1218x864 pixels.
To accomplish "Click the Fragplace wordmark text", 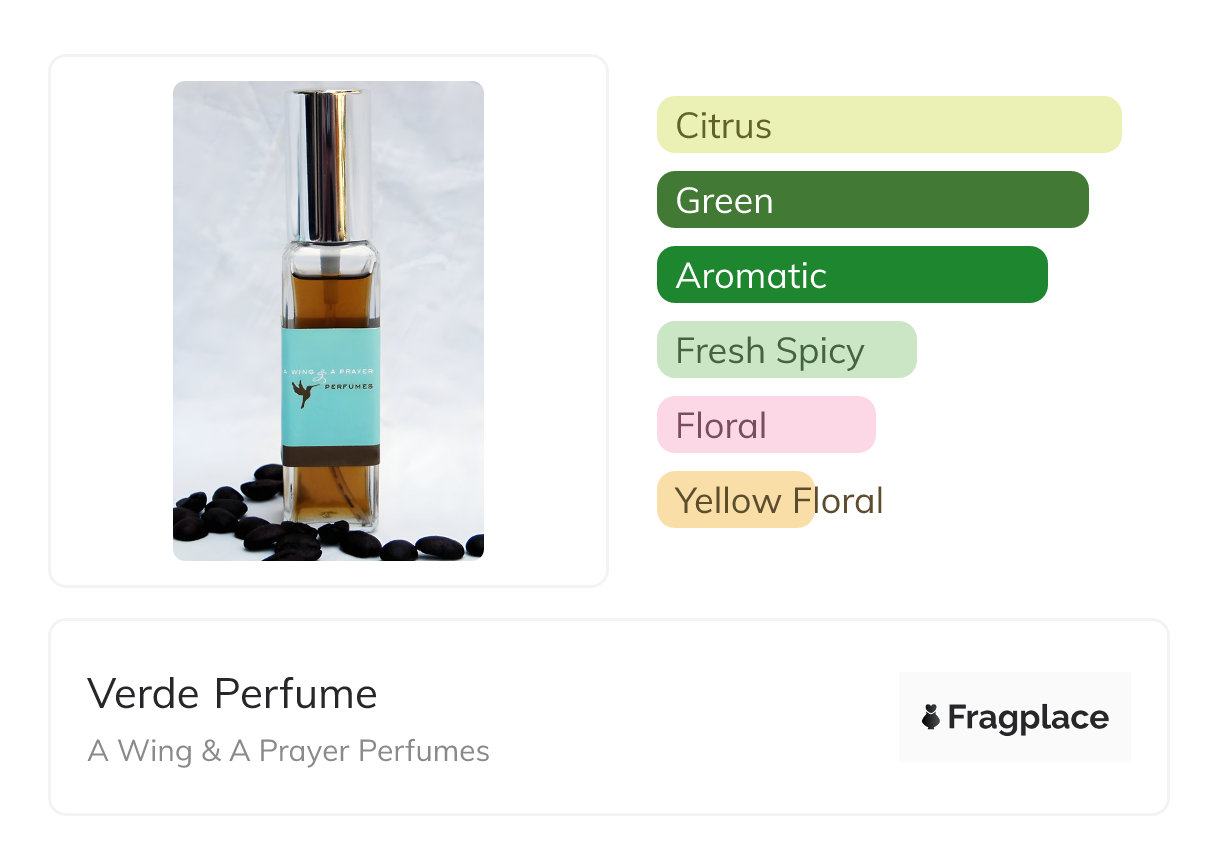I will pyautogui.click(x=1028, y=717).
